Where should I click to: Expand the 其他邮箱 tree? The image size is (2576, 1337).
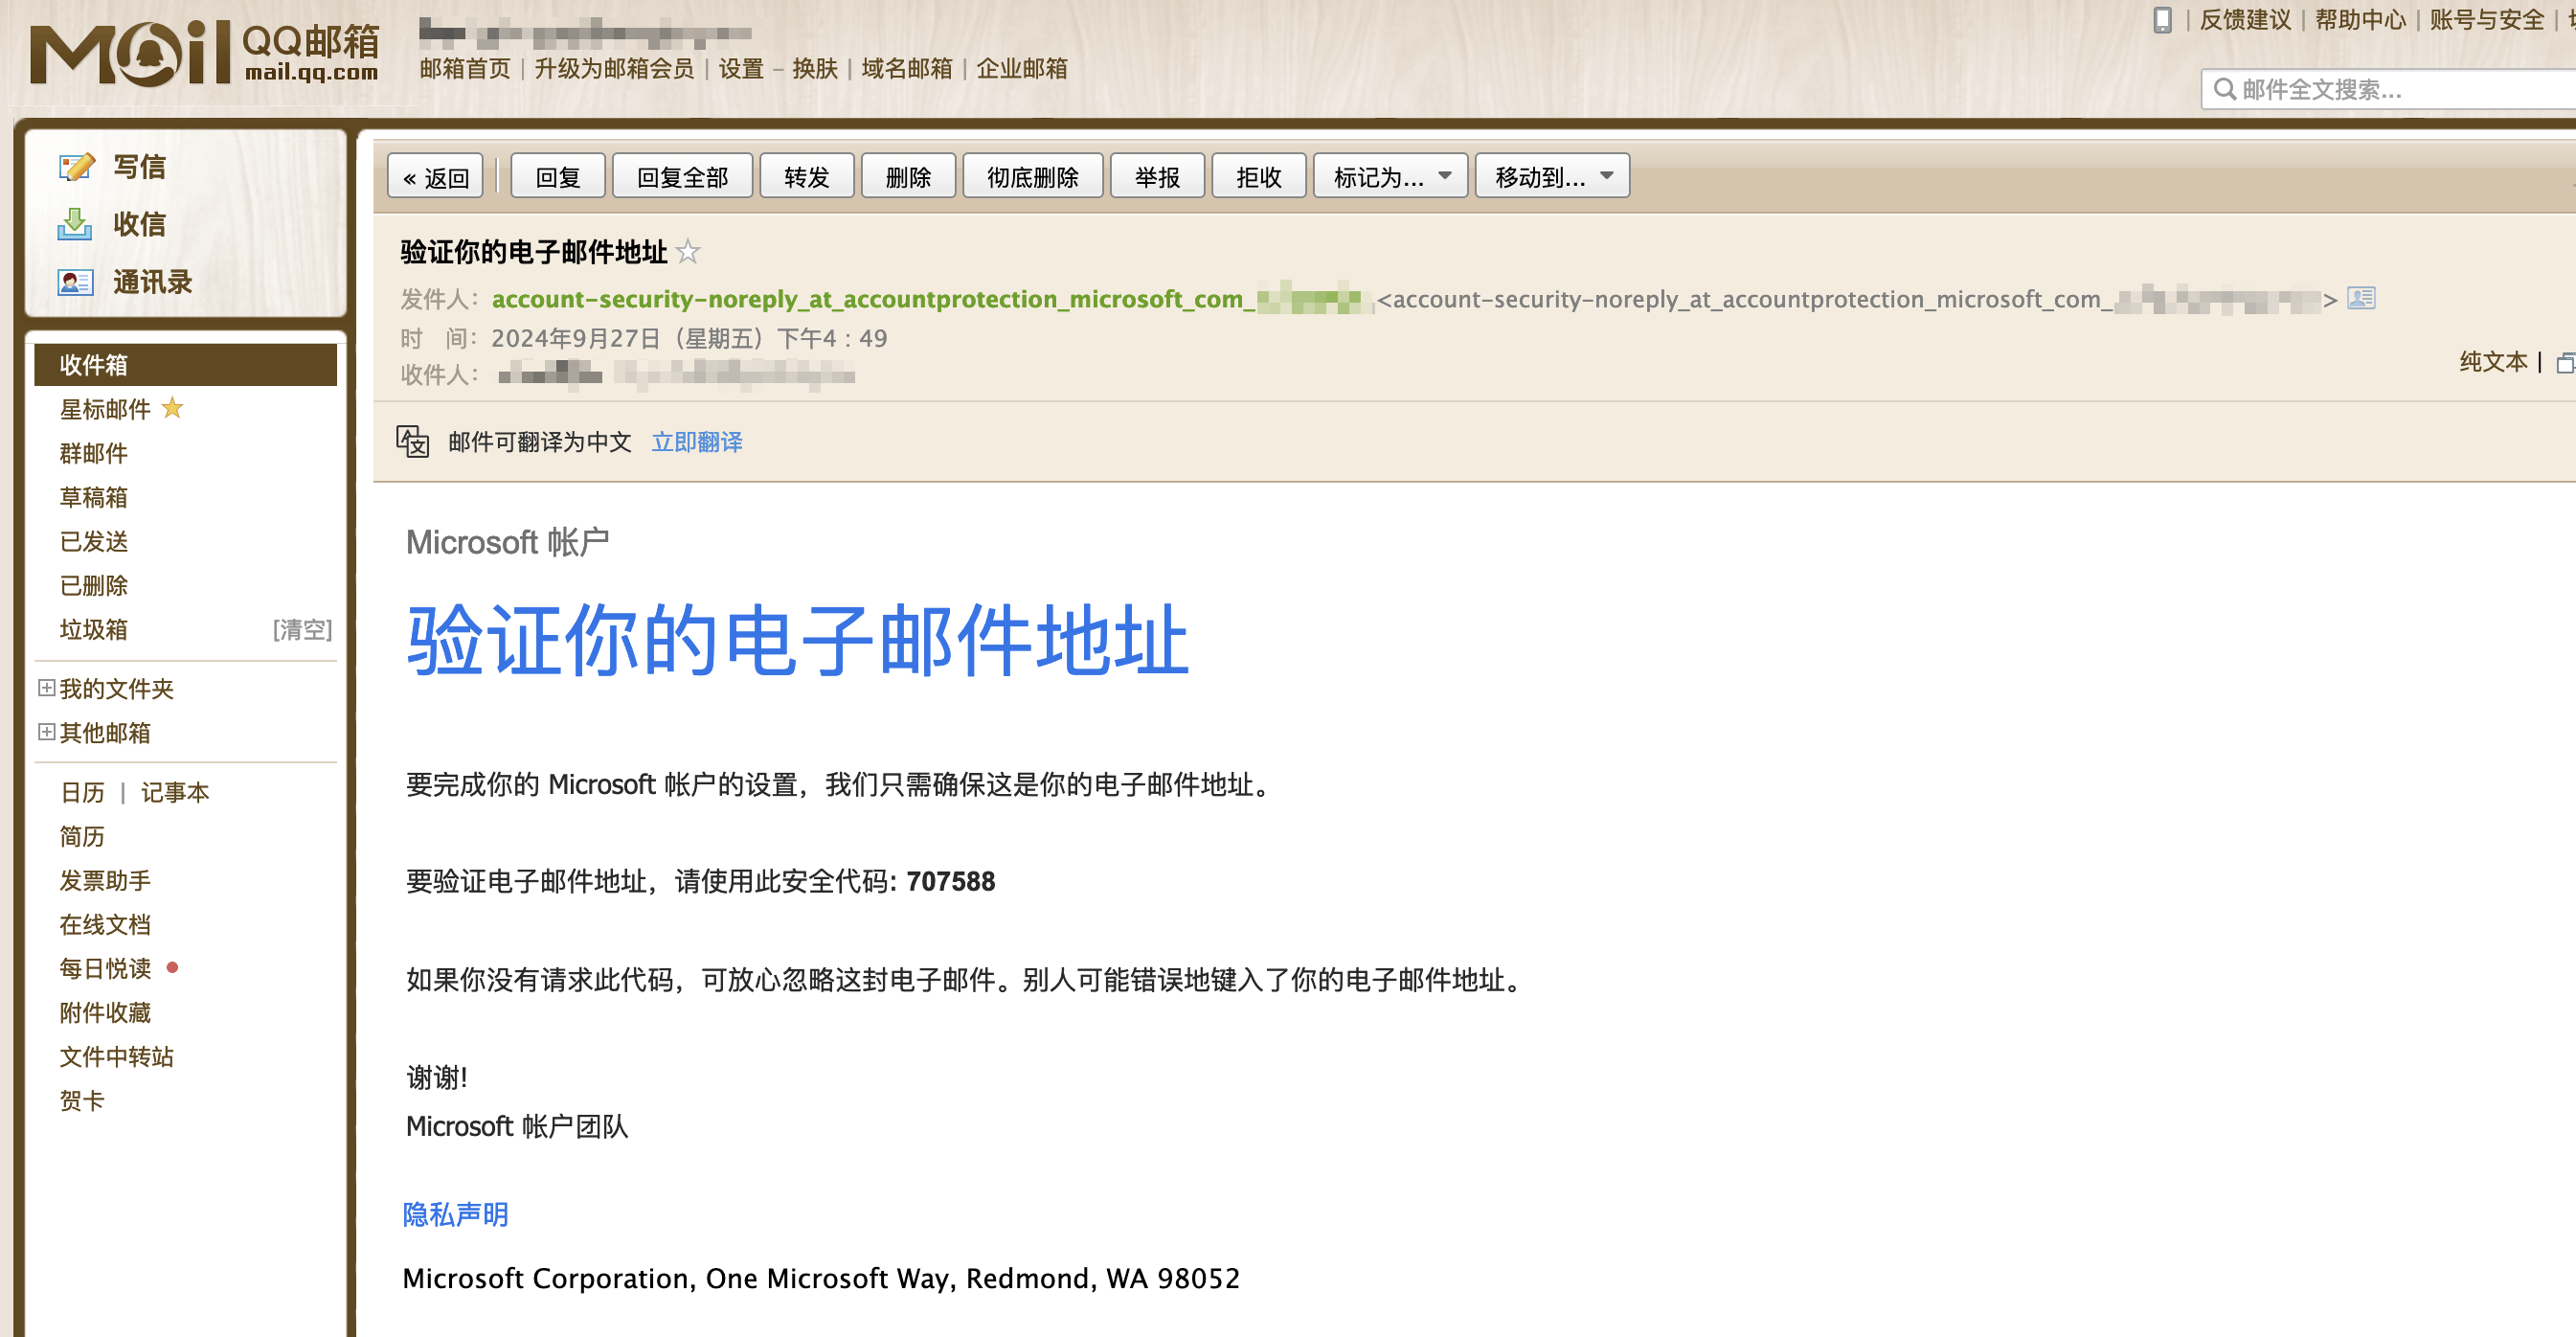[46, 732]
